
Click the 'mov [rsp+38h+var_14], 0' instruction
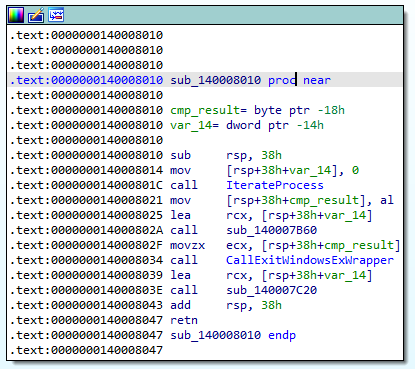pos(264,170)
